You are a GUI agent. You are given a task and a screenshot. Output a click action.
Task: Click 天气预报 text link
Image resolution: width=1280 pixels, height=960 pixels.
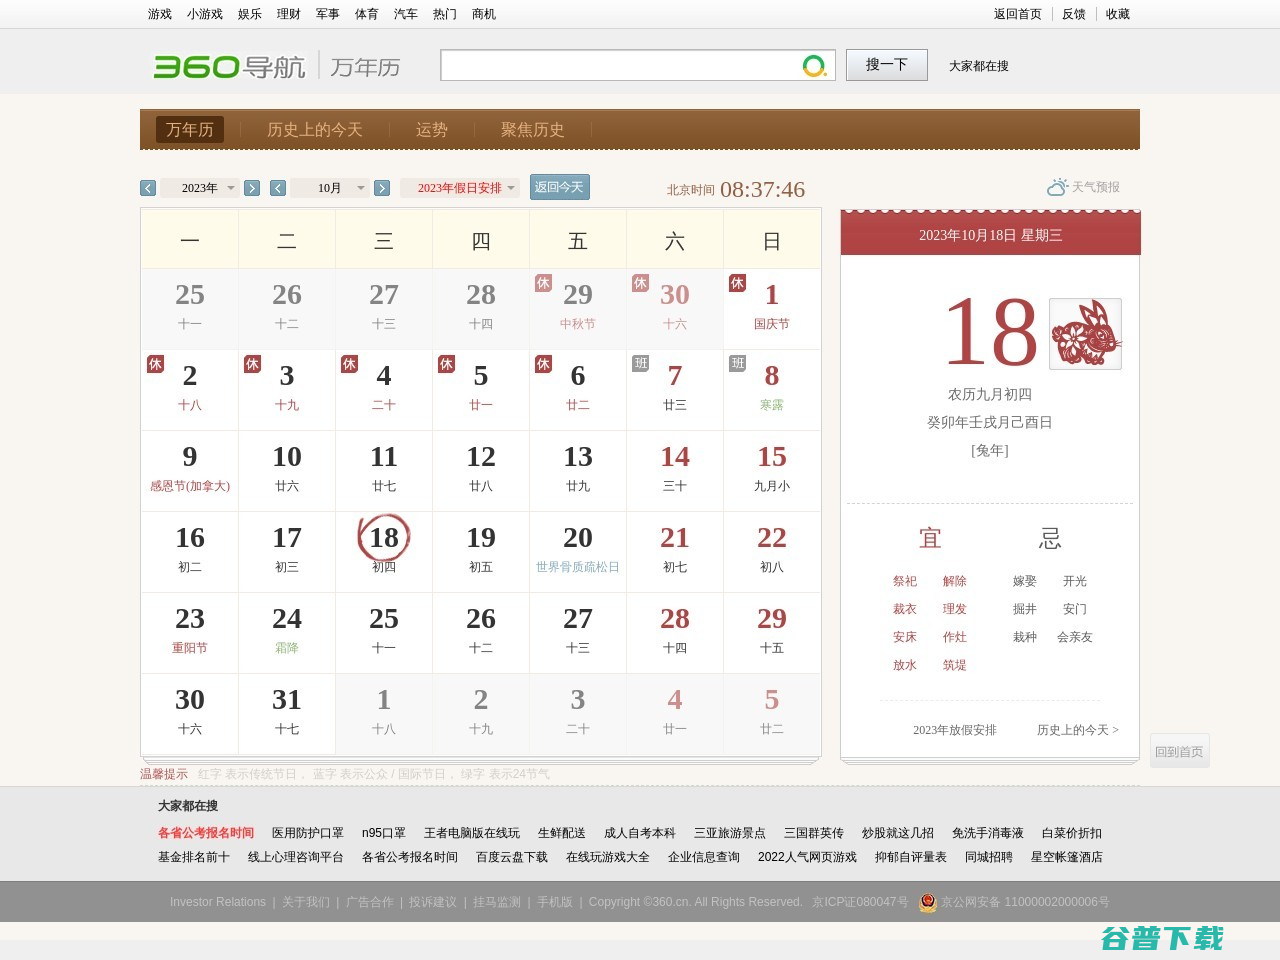[1096, 187]
